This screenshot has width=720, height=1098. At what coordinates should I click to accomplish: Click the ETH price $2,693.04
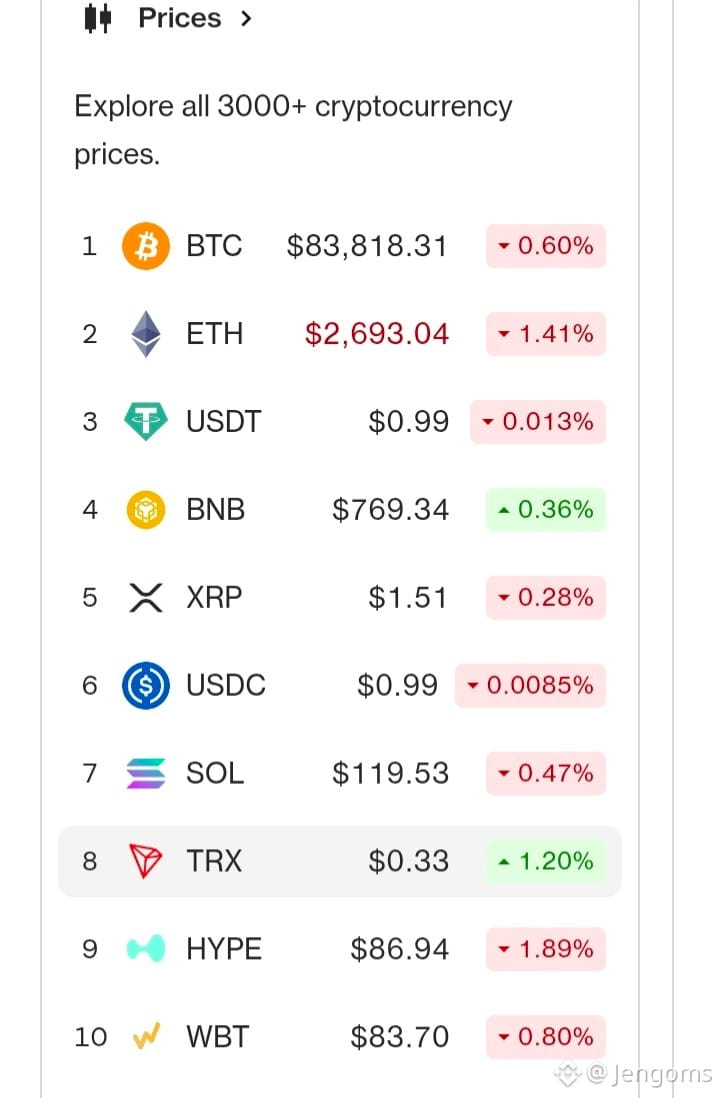377,334
